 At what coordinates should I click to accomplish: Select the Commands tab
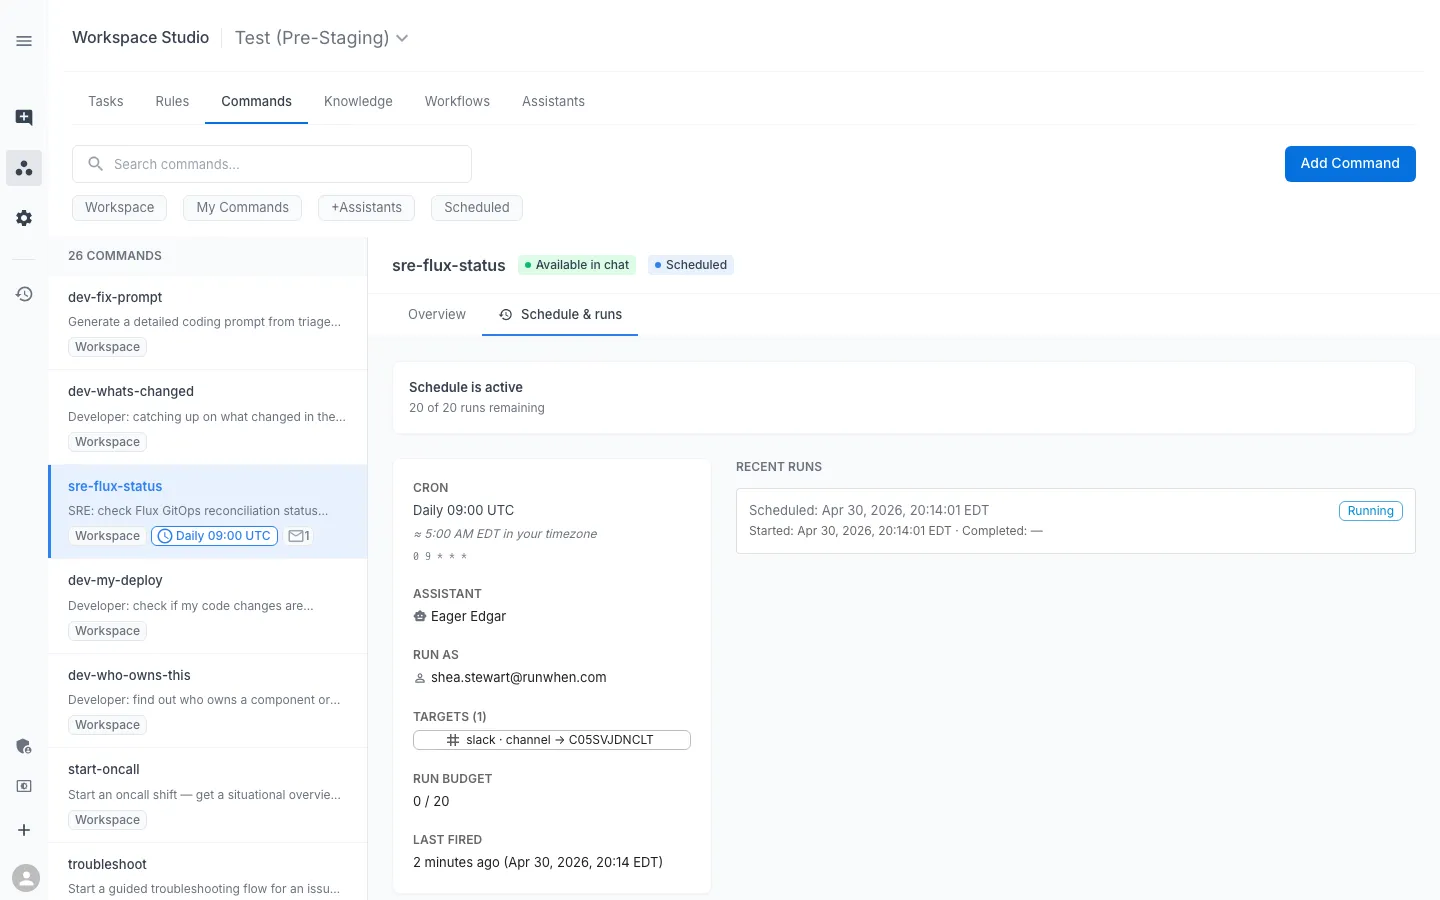point(256,101)
